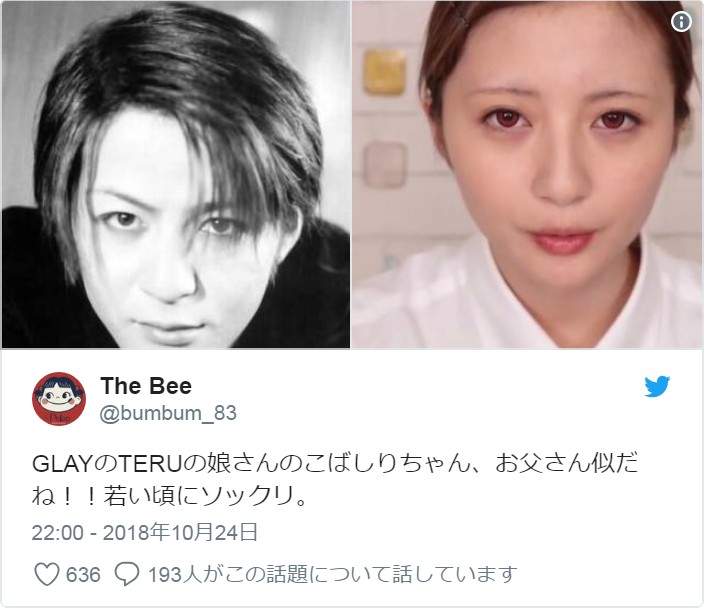This screenshot has width=705, height=610.
Task: Open the @bumbum_83 handle link
Action: tap(168, 414)
